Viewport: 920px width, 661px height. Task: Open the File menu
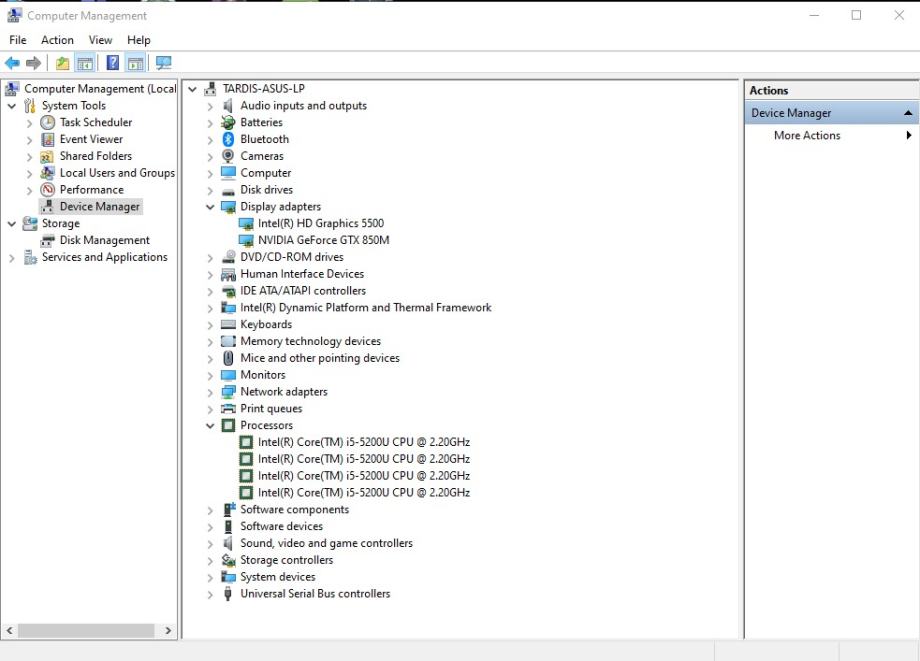point(18,40)
